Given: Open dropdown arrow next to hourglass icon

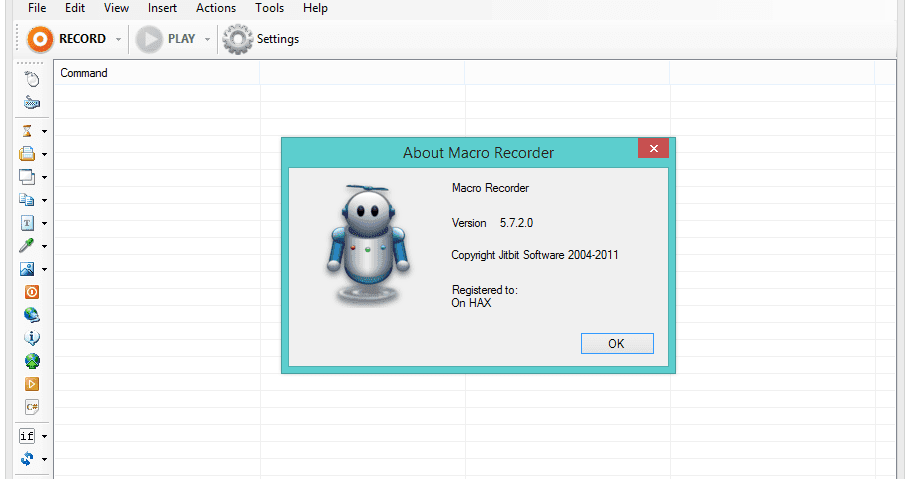Looking at the screenshot, I should (44, 131).
